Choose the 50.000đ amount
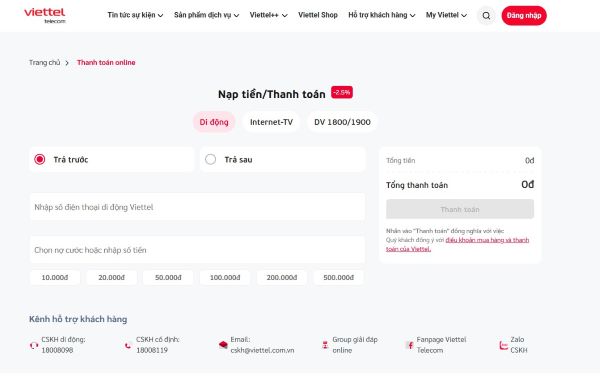The height and width of the screenshot is (379, 600). (168, 278)
